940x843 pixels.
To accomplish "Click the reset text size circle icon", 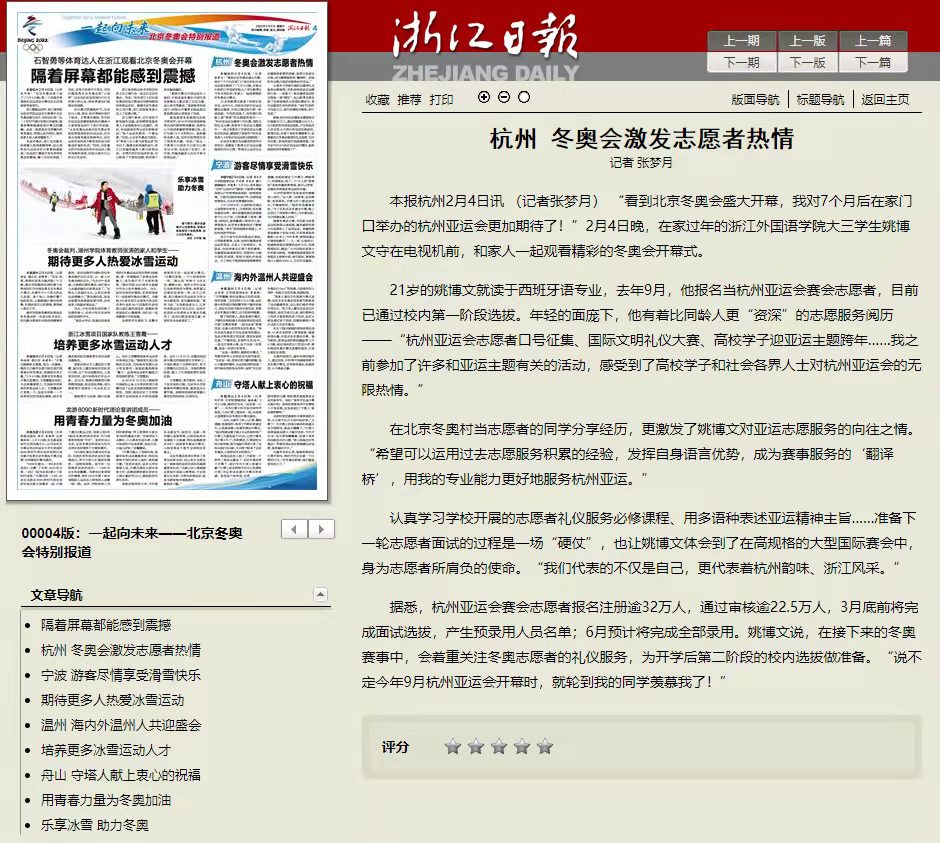I will [x=524, y=97].
